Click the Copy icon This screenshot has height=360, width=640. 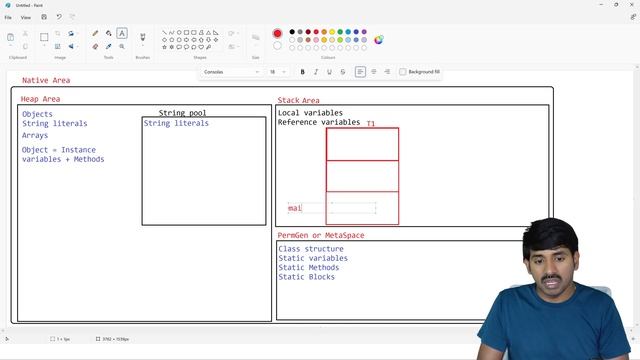point(25,47)
